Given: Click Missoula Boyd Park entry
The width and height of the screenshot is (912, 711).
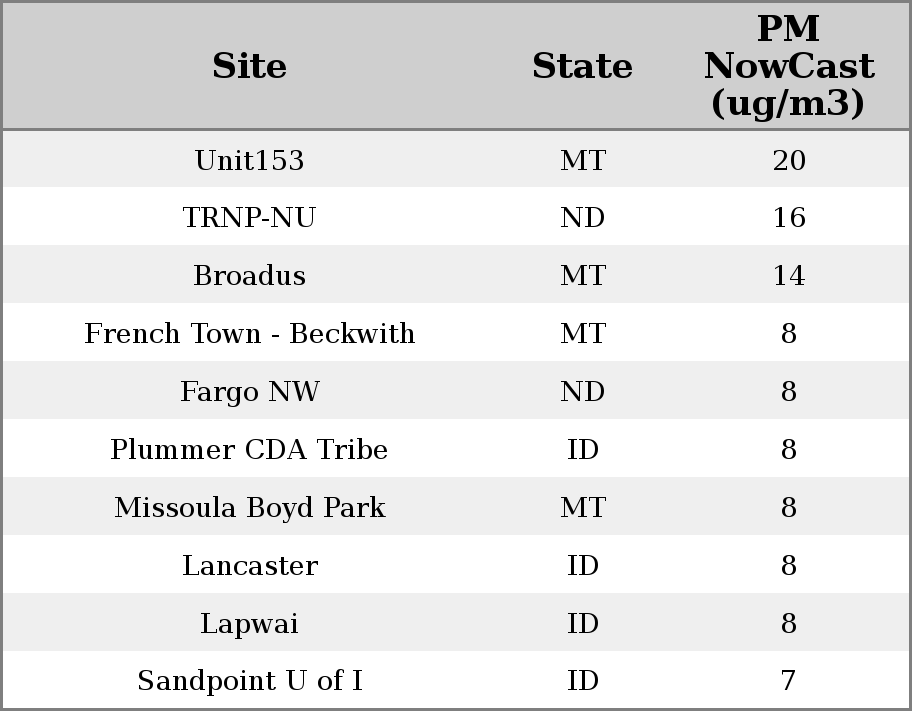Looking at the screenshot, I should [x=249, y=508].
